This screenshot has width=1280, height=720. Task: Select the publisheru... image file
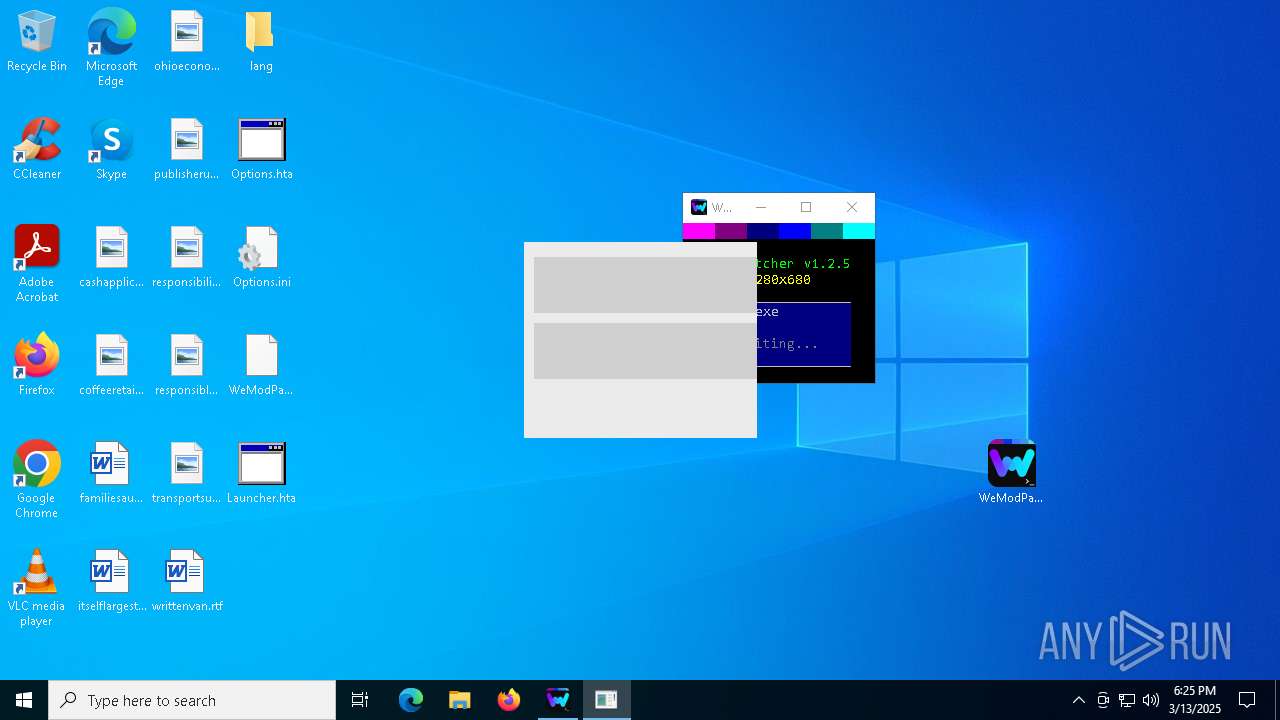click(x=187, y=150)
